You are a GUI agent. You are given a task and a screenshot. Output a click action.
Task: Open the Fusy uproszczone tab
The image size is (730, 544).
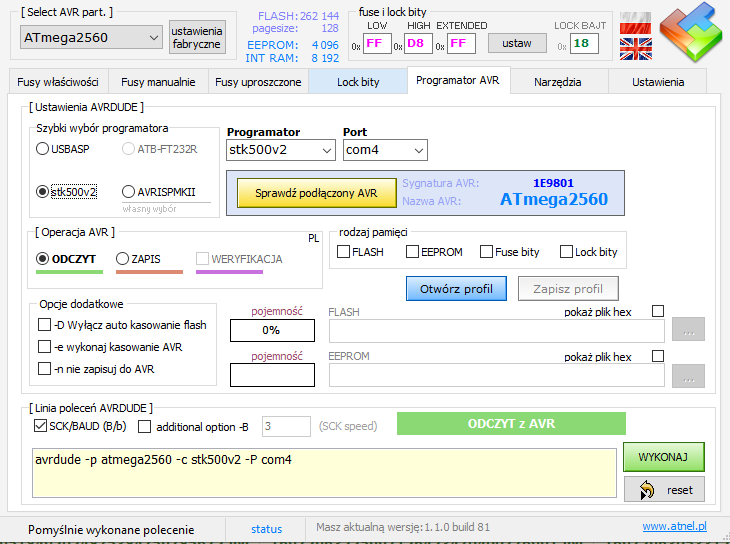258,82
